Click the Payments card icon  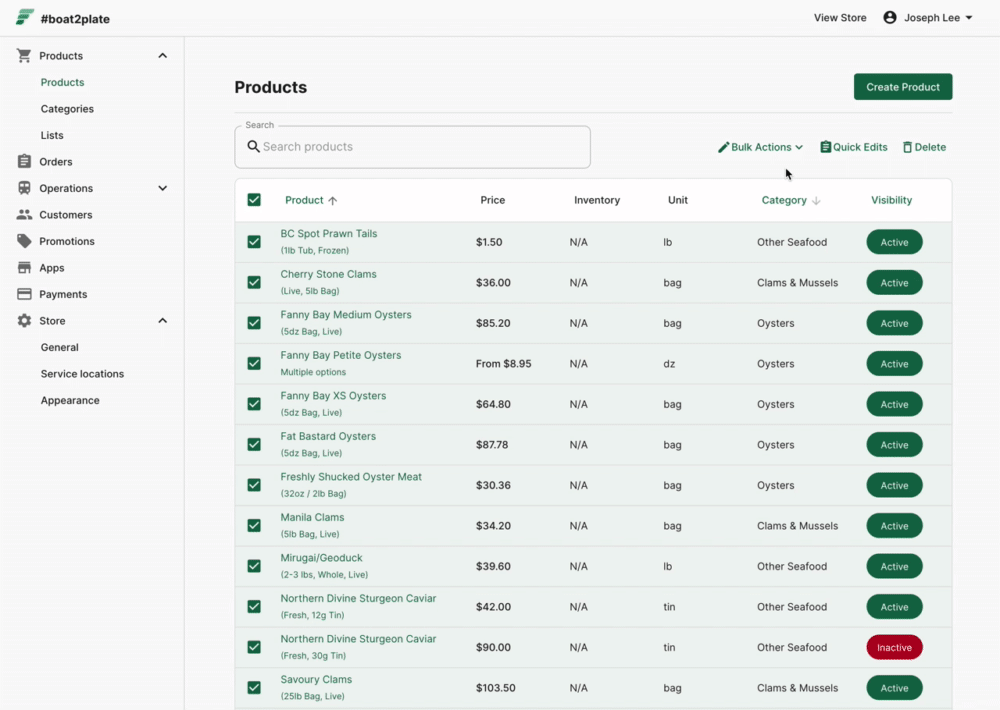[x=24, y=294]
